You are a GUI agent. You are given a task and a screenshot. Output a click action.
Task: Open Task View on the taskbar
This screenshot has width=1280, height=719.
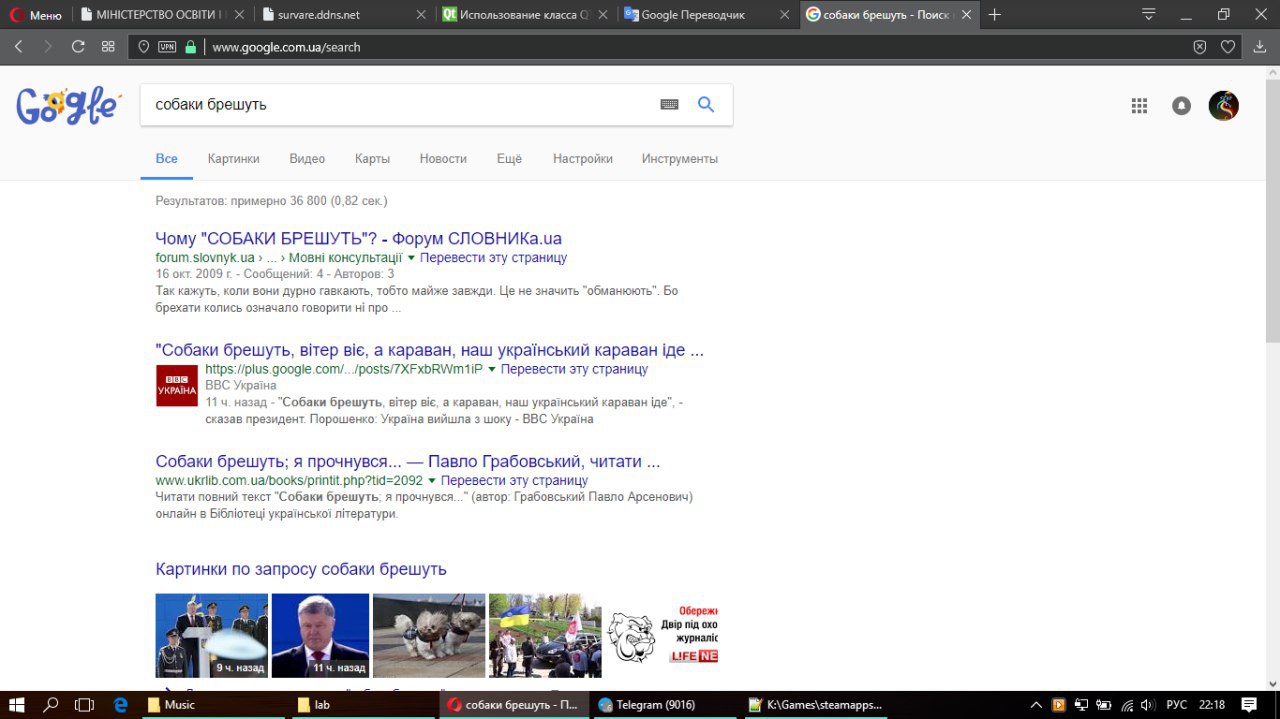tap(84, 704)
